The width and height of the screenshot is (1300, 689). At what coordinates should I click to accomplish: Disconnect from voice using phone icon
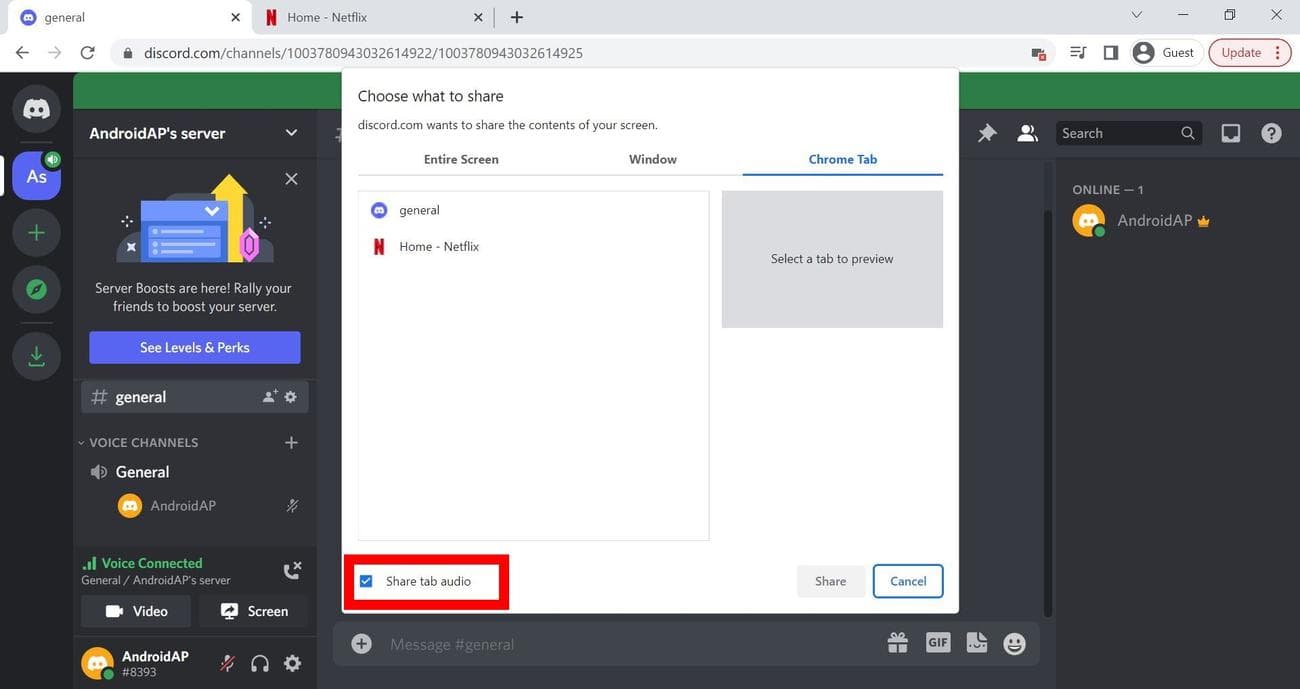click(x=291, y=571)
